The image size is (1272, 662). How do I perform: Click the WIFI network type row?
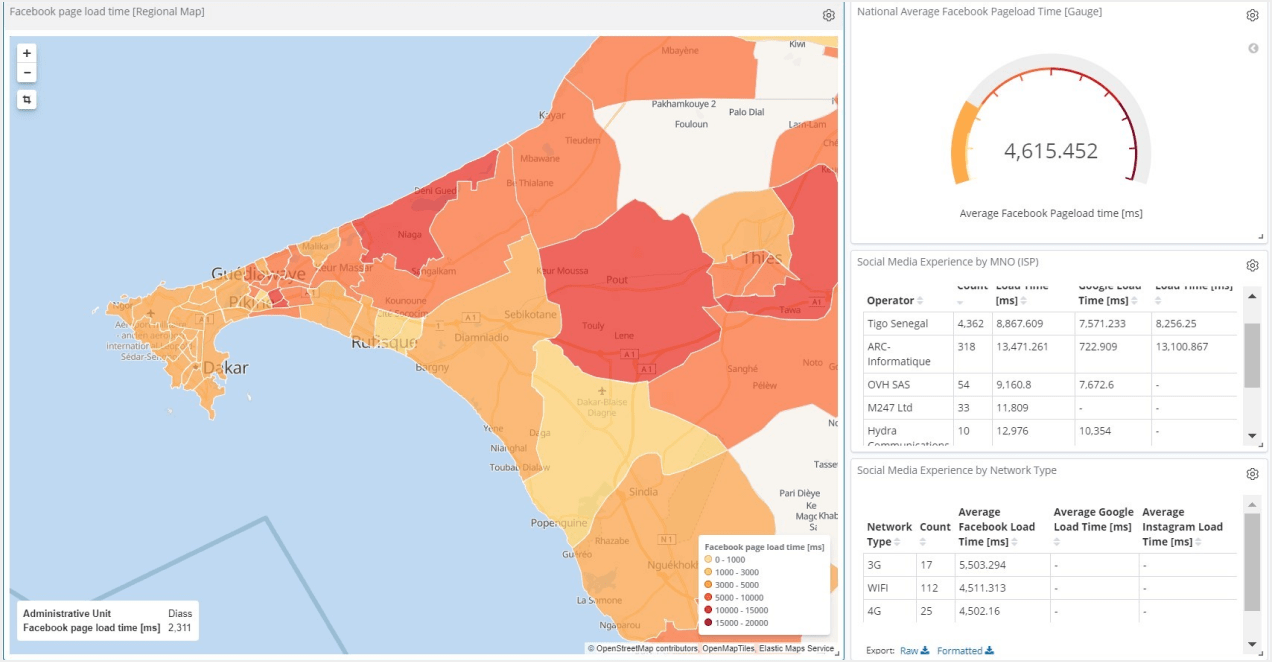[x=1050, y=588]
